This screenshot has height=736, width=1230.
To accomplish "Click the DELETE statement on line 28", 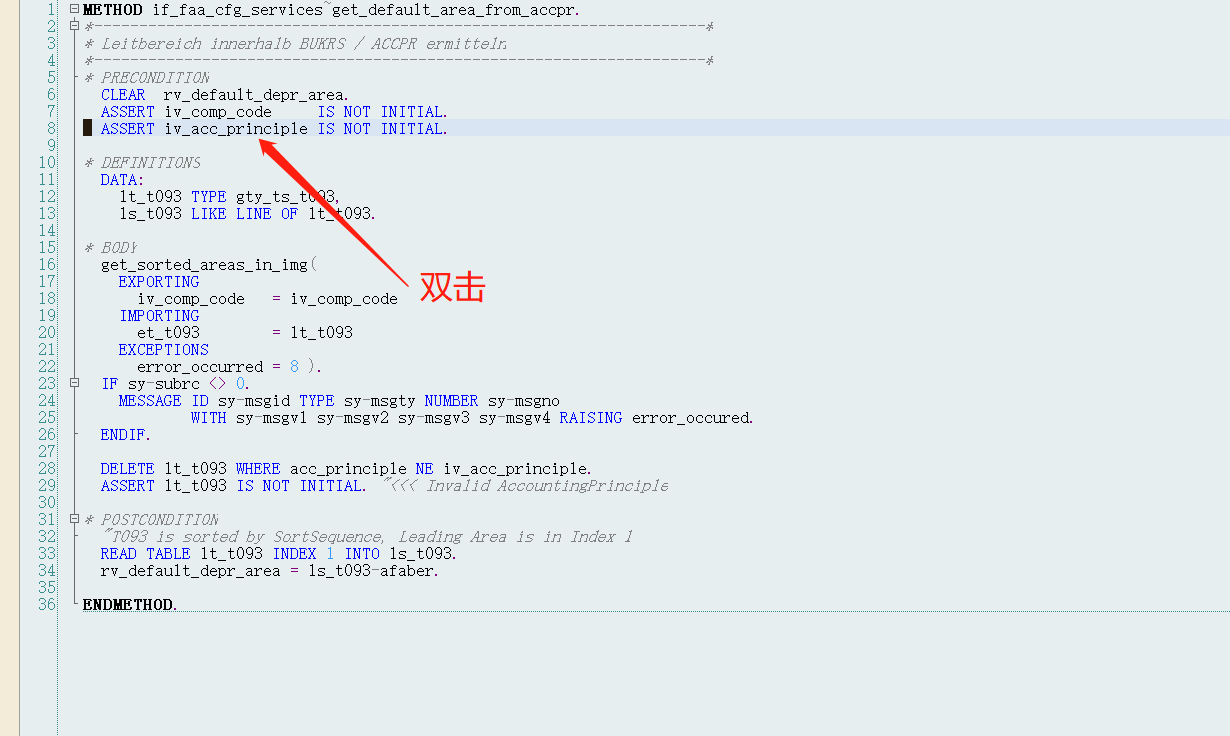I will point(126,468).
